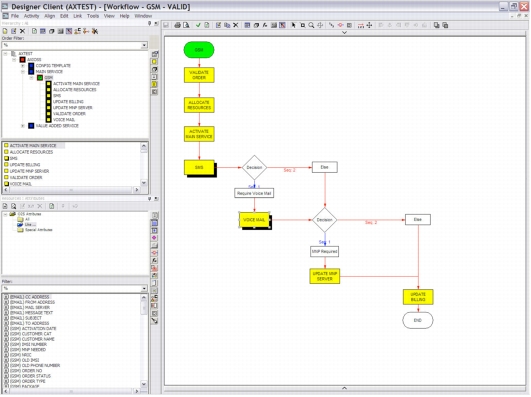Image resolution: width=531 pixels, height=397 pixels.
Task: Click the green checkmark validate icon
Action: point(198,25)
